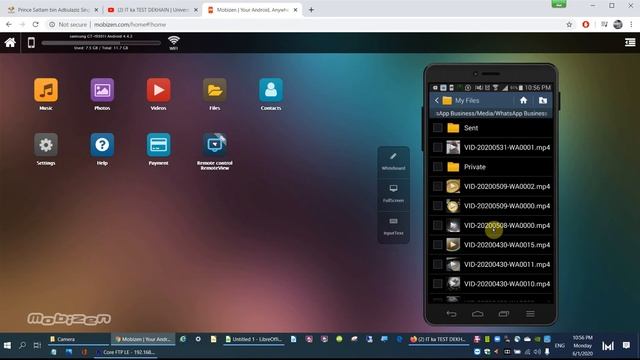Open thumbnail of VID-20200430-WA0010.mp4
This screenshot has height=360, width=640.
[x=453, y=284]
